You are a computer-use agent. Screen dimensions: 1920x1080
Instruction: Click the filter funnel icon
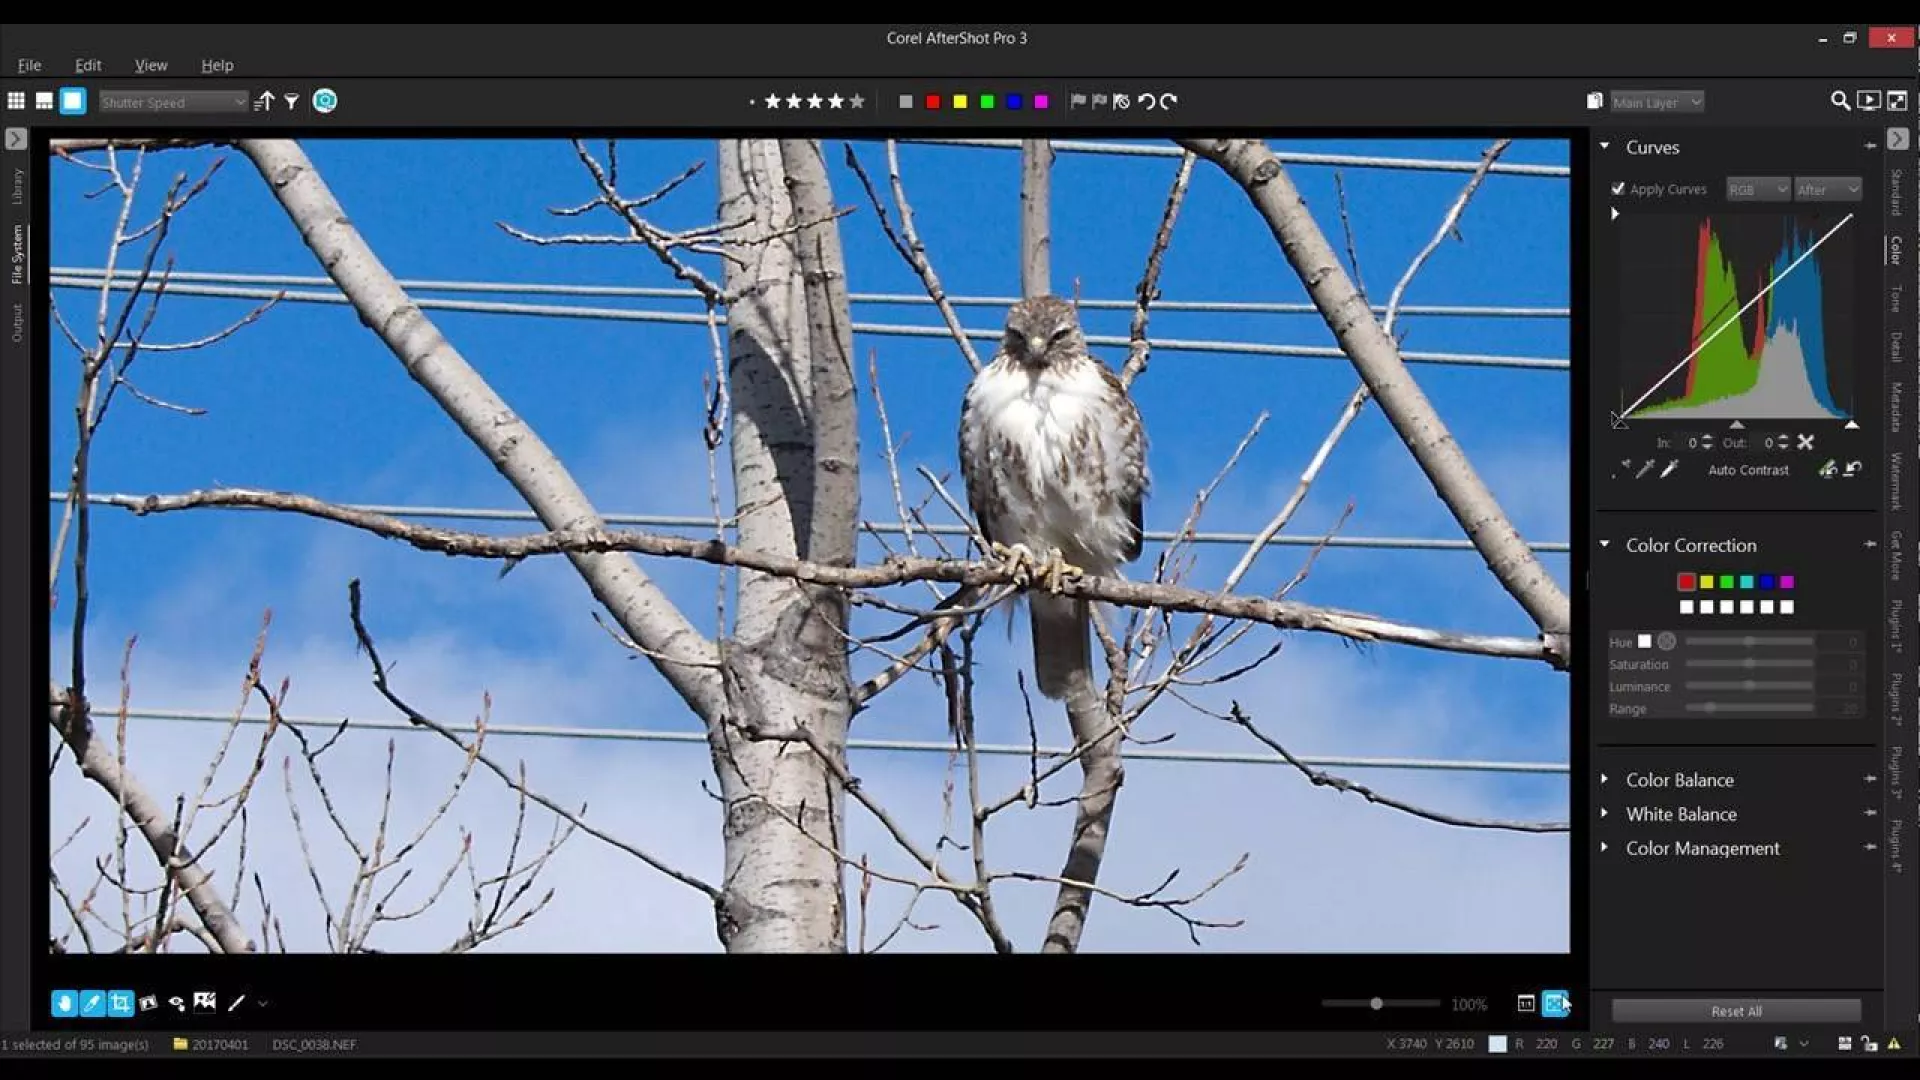292,101
